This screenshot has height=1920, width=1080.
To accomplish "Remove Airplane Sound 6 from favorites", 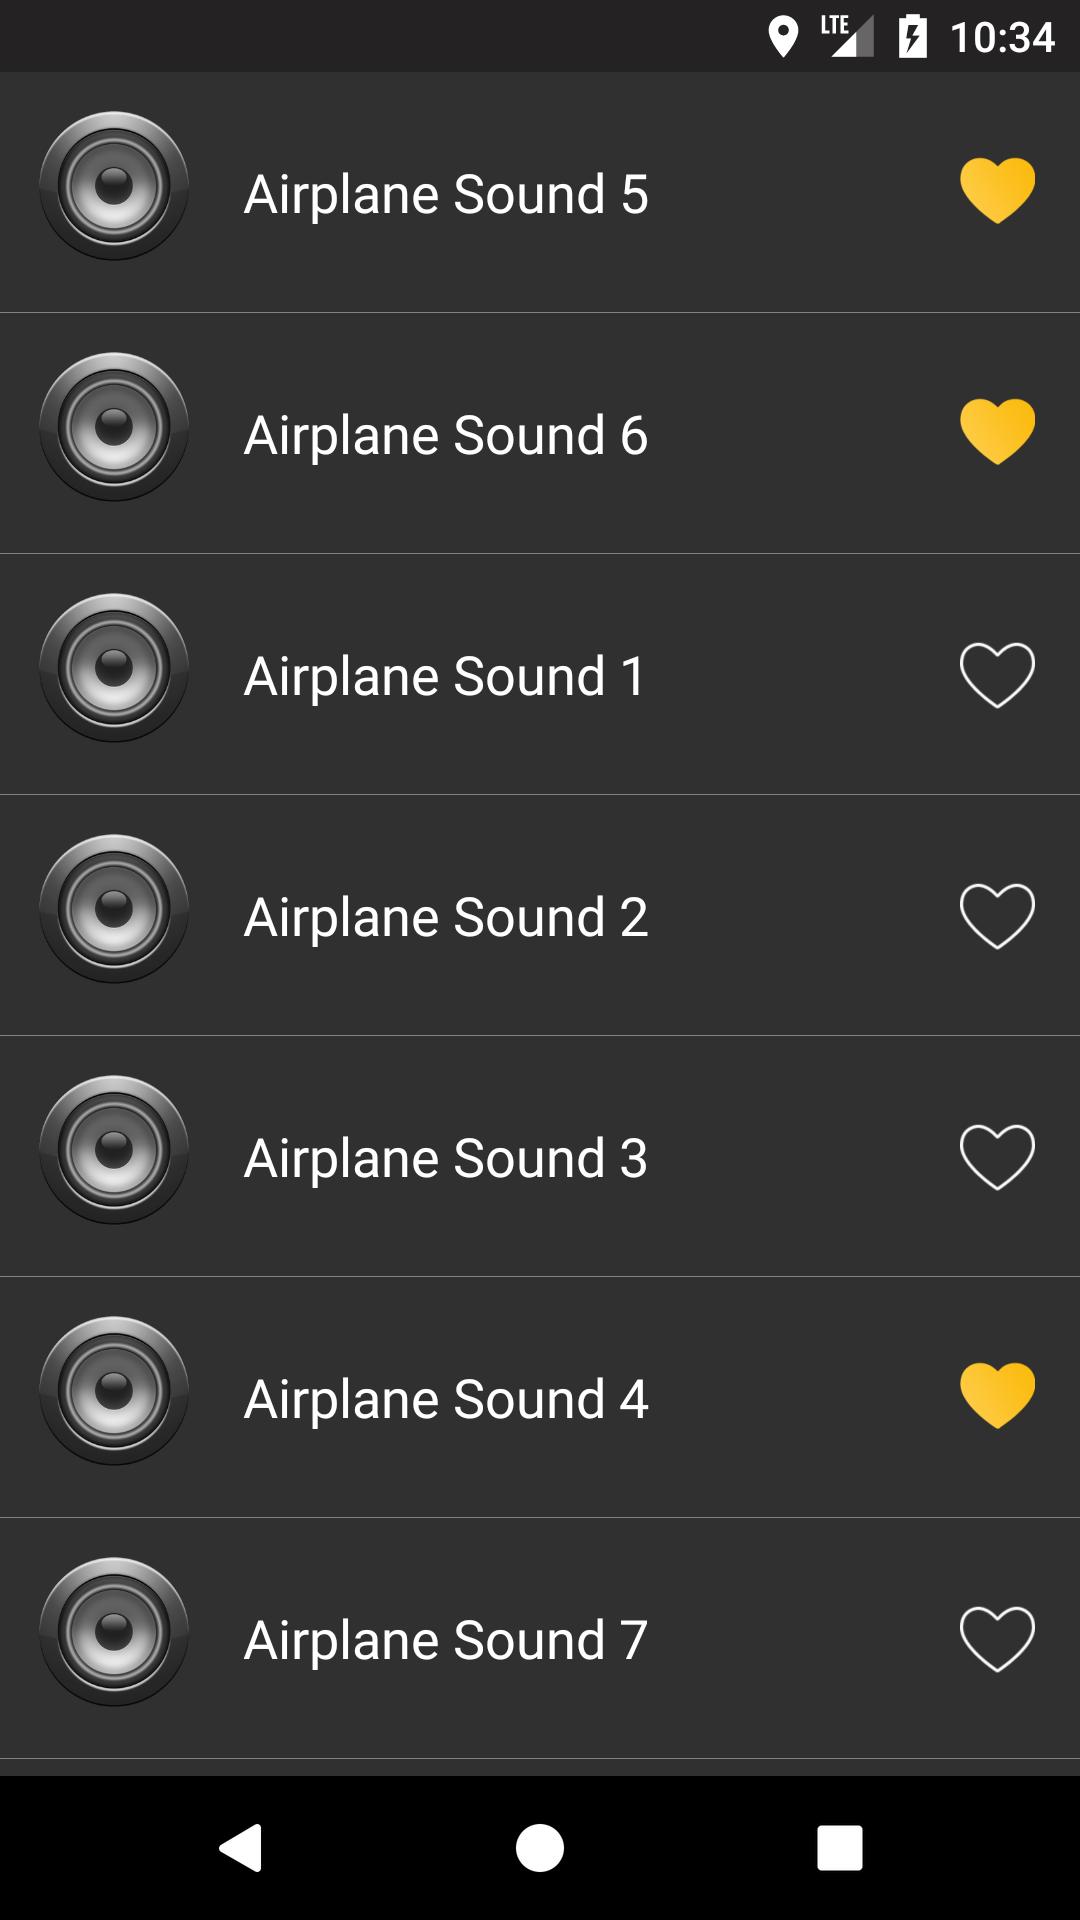I will [x=997, y=431].
